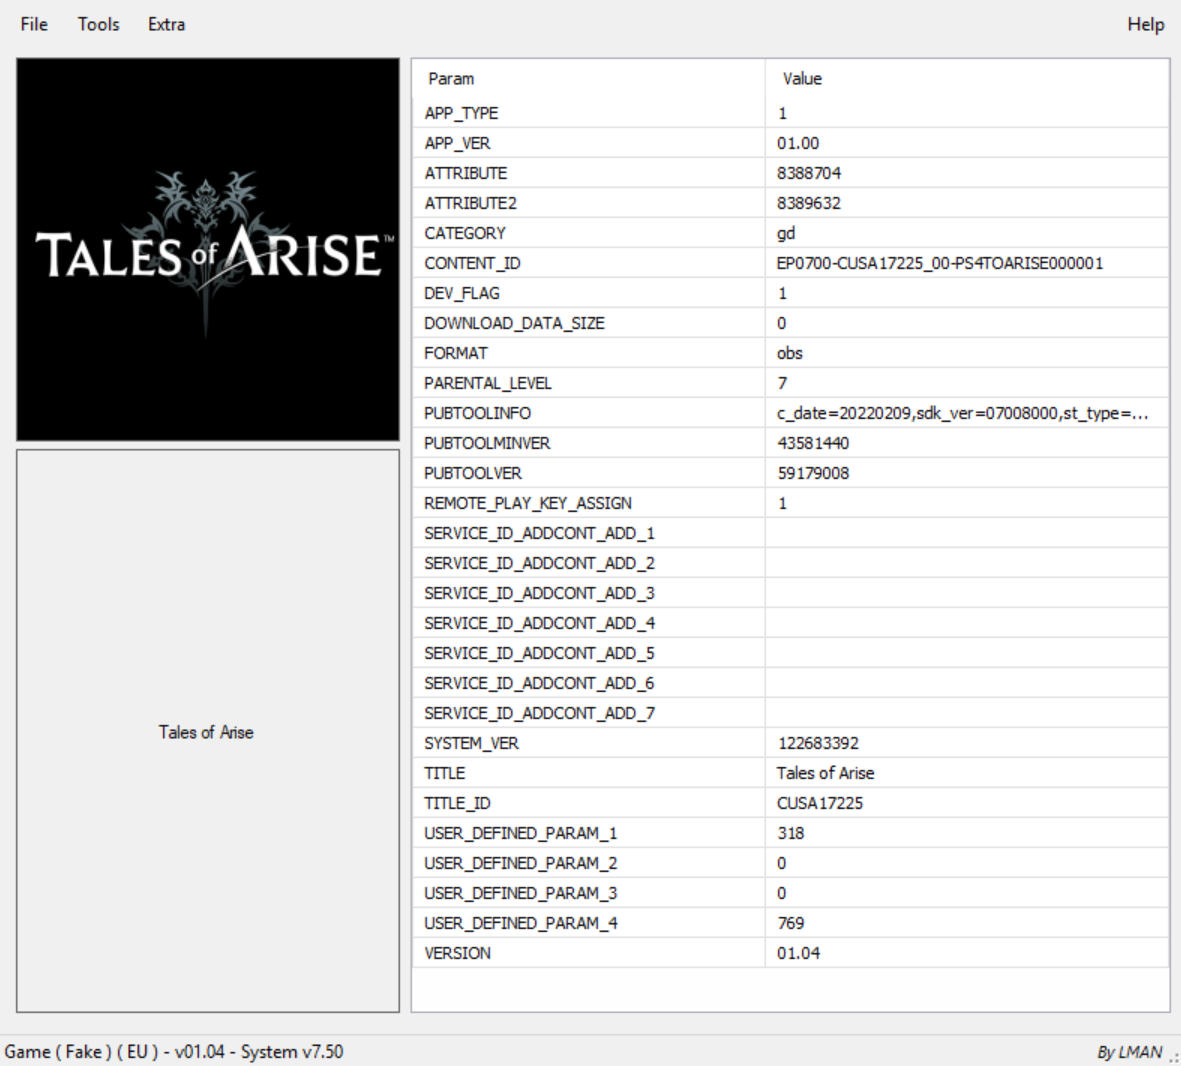This screenshot has width=1181, height=1066.
Task: Click the value 8388704
Action: click(x=808, y=173)
